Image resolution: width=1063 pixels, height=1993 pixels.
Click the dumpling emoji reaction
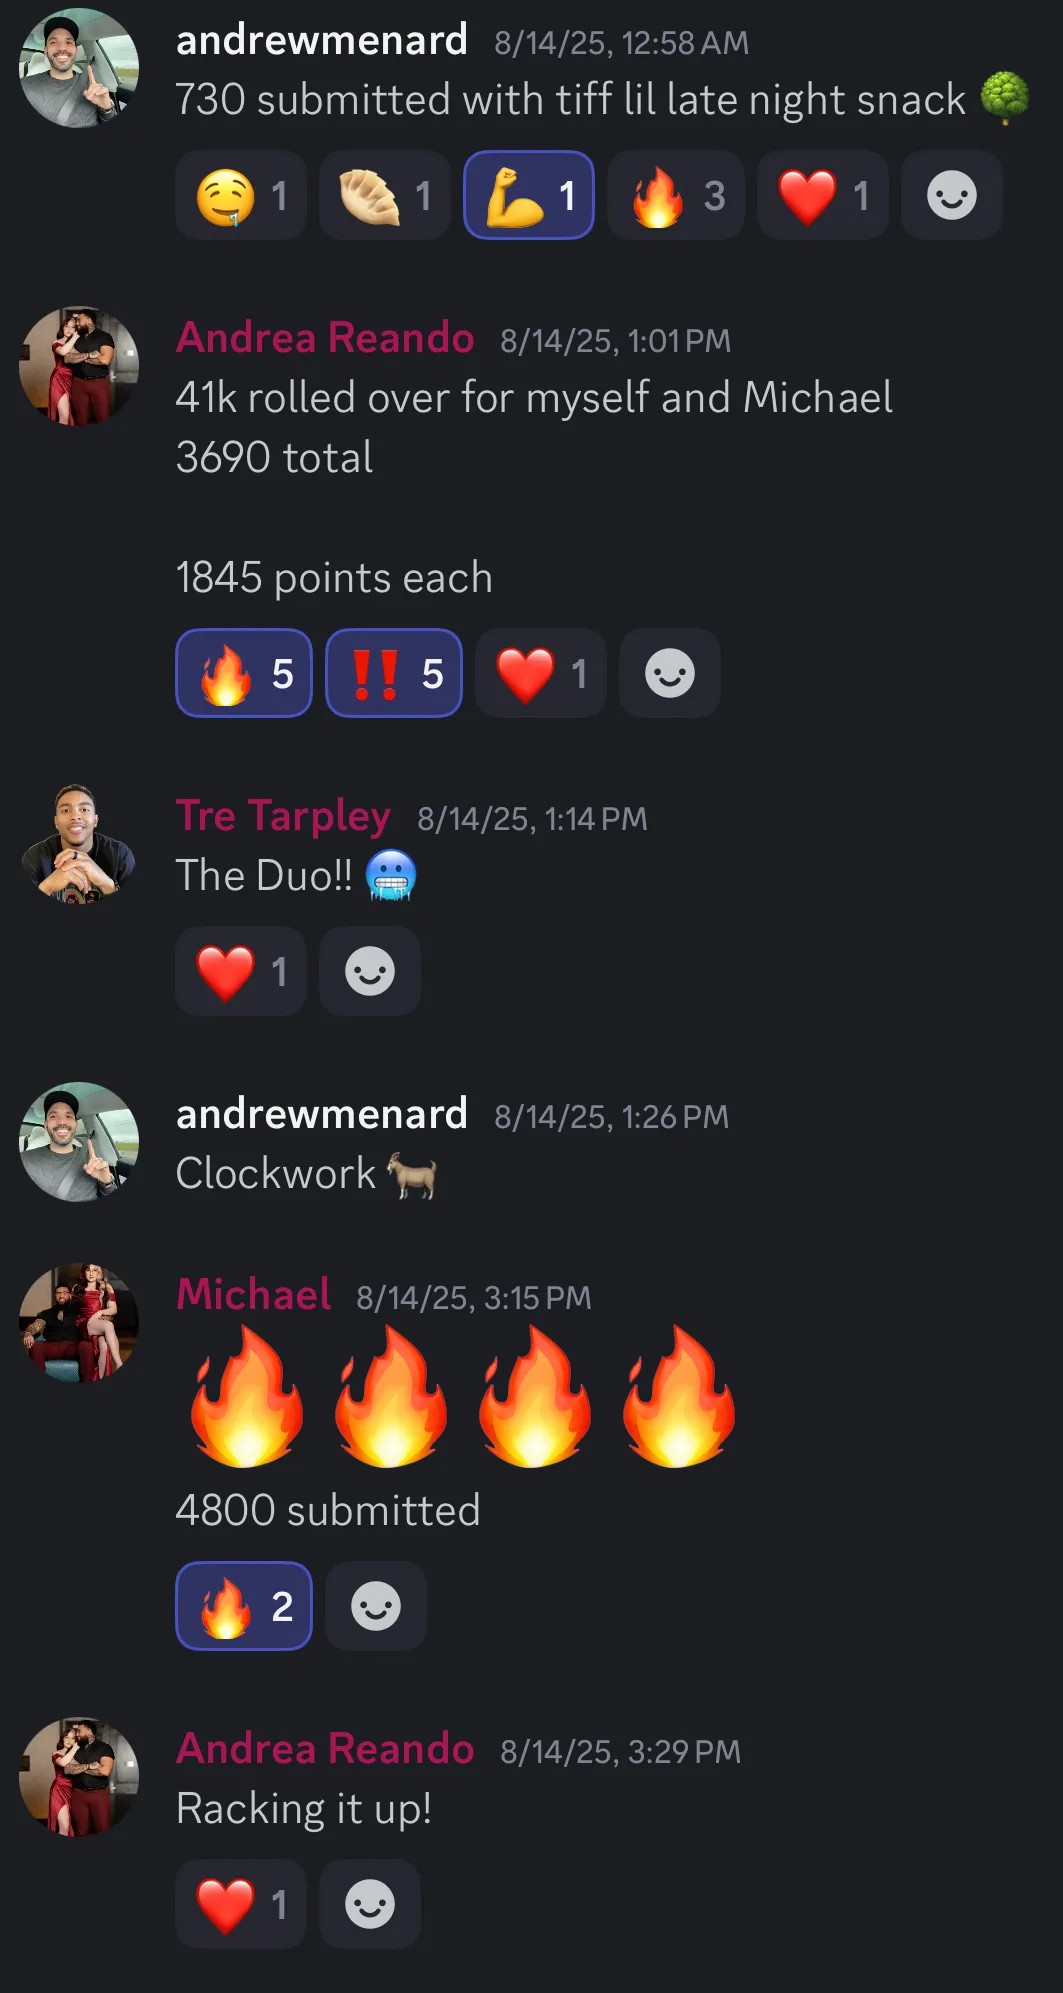385,195
